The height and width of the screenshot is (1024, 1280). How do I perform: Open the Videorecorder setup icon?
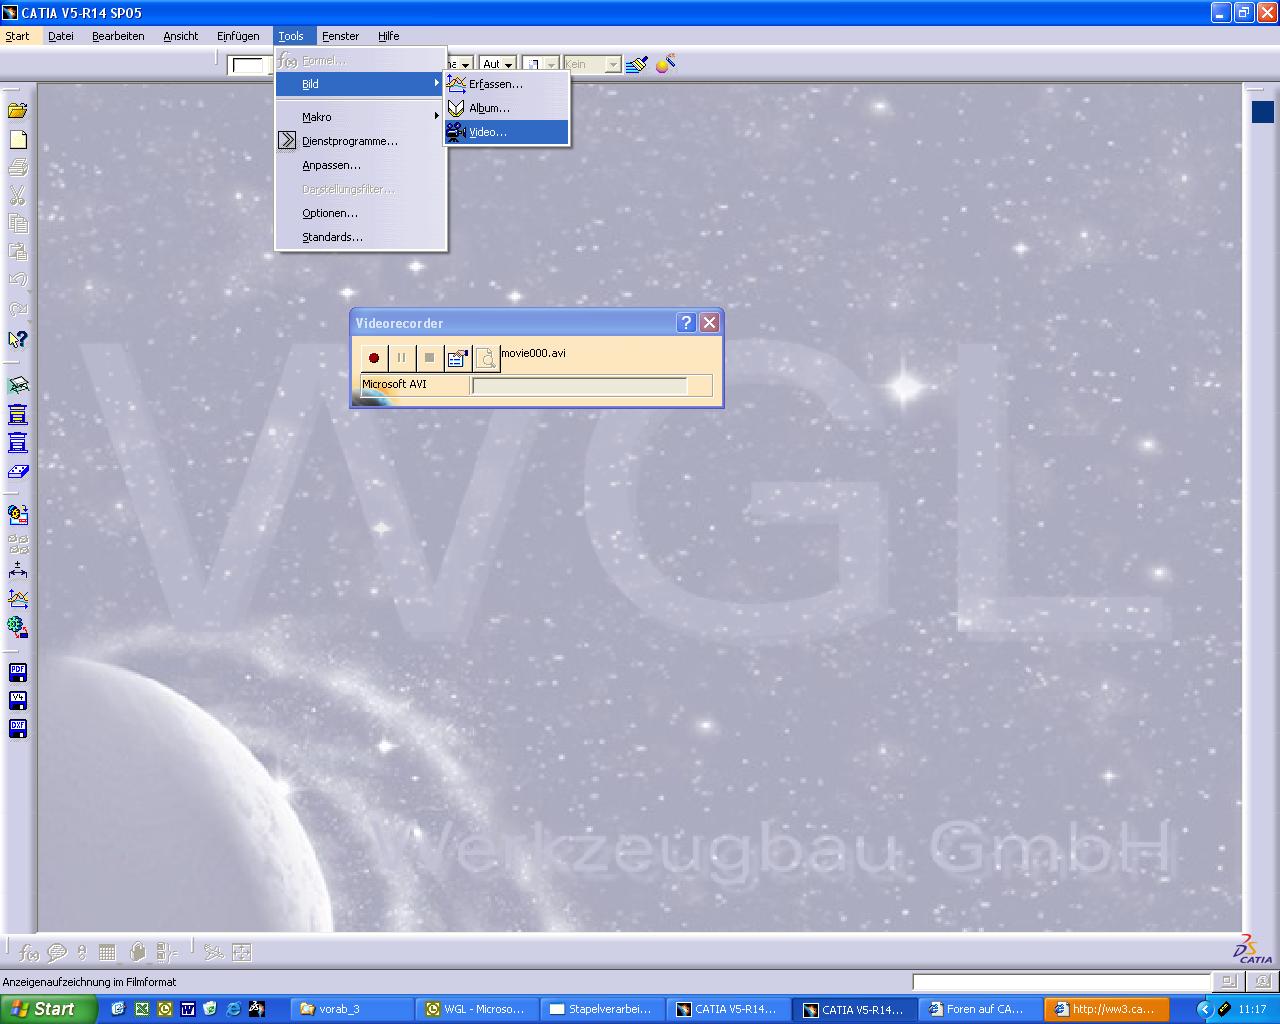tap(458, 358)
